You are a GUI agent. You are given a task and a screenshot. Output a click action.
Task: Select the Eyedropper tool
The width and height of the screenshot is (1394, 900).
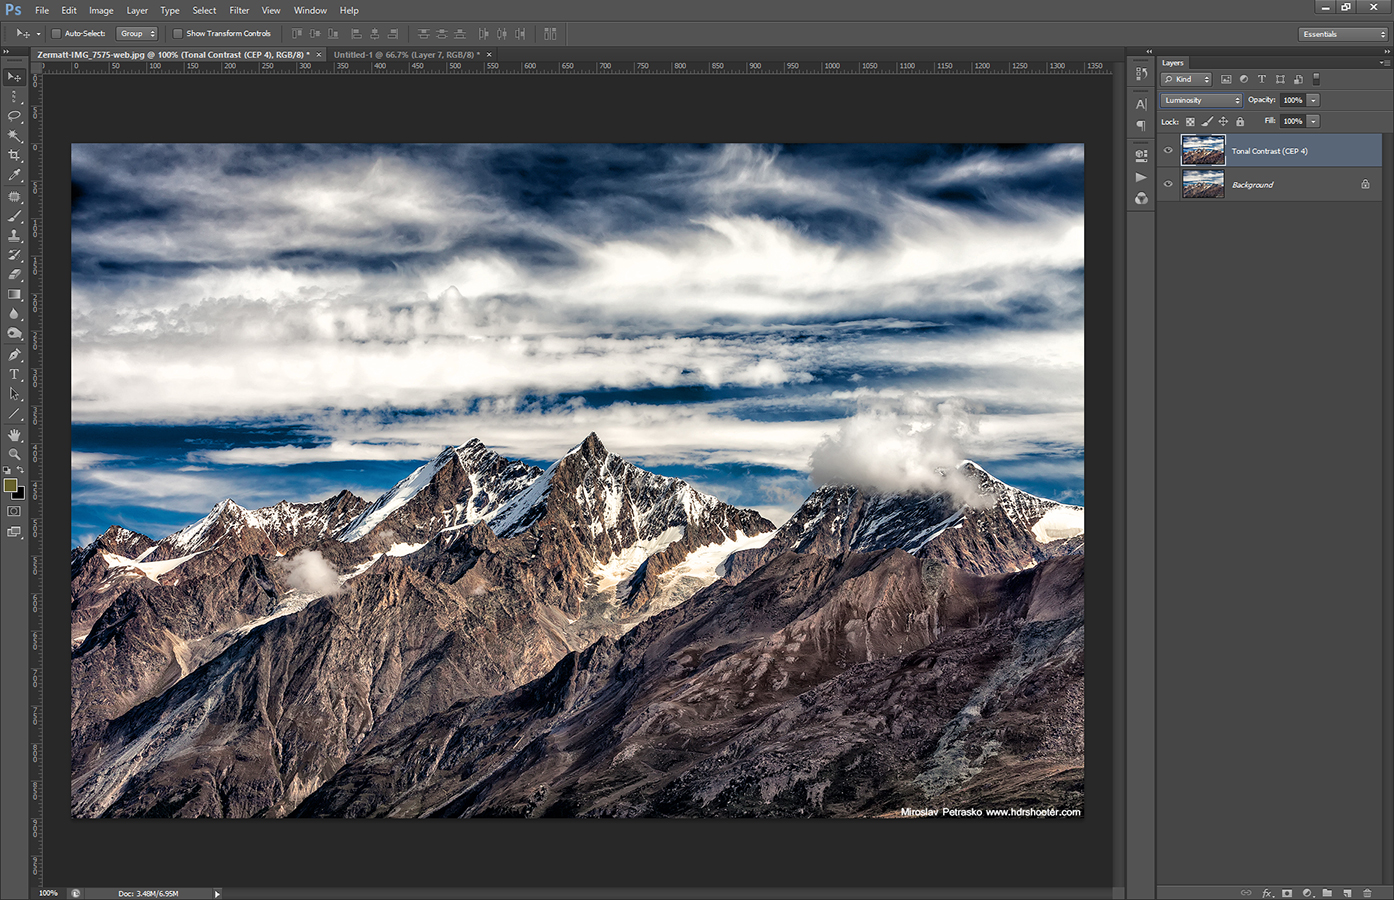[15, 175]
